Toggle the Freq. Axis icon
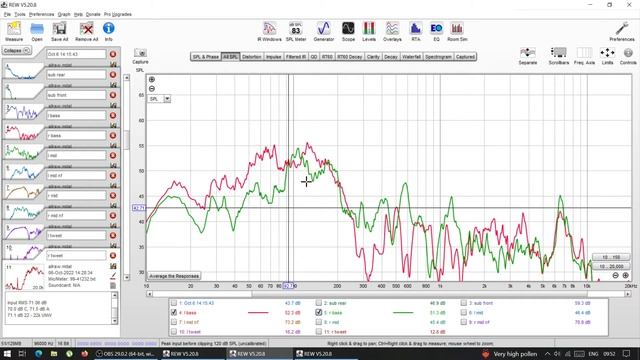Screen dimensions: 640x360 click(584, 56)
